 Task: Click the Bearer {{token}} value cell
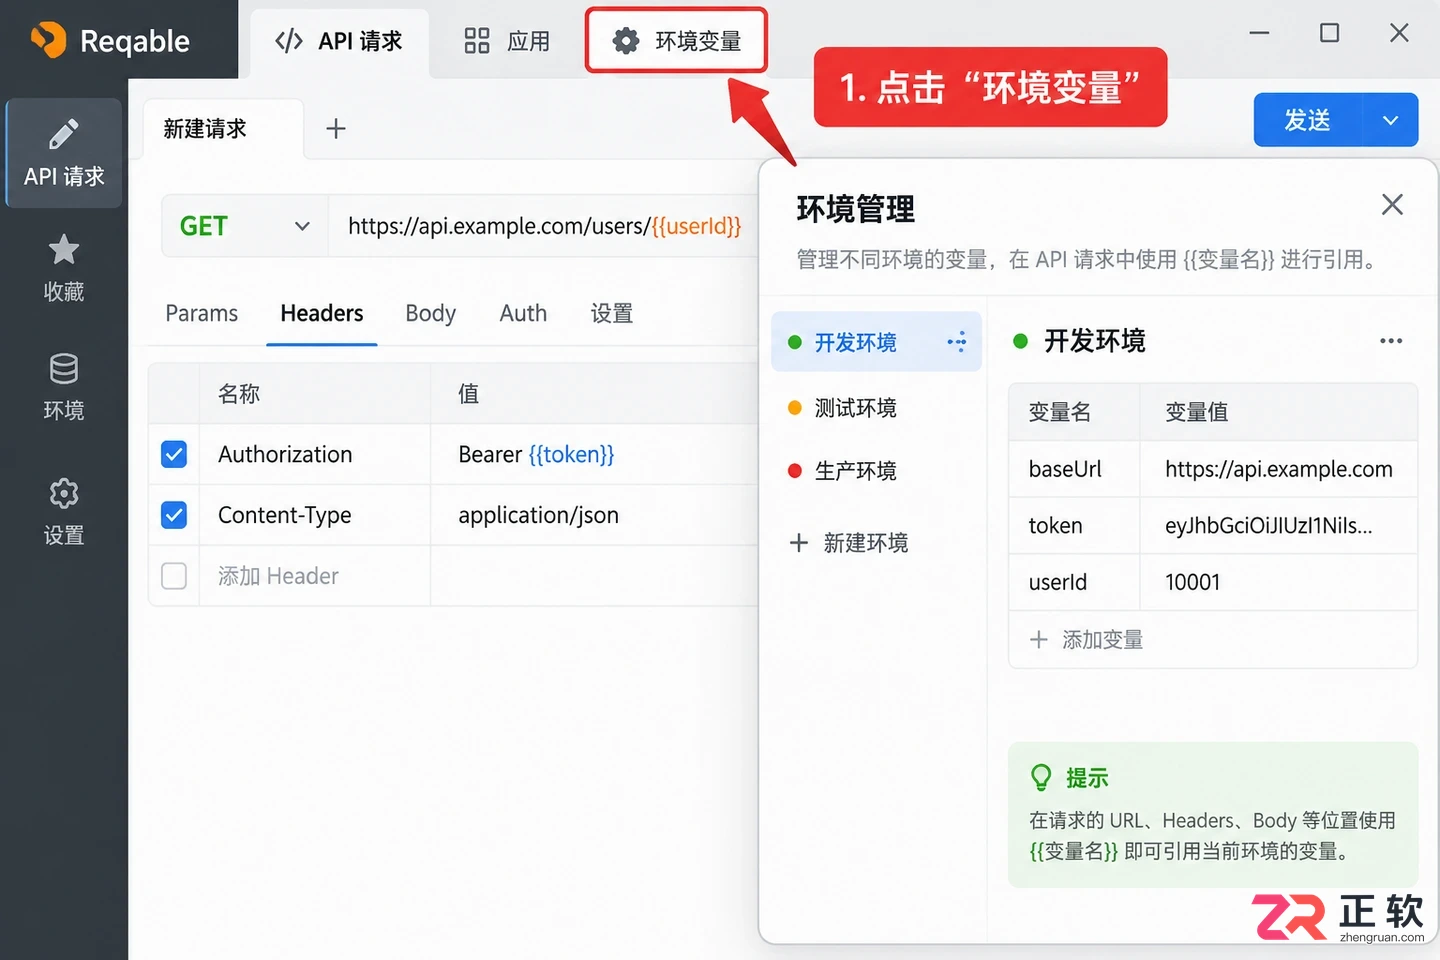(x=594, y=455)
